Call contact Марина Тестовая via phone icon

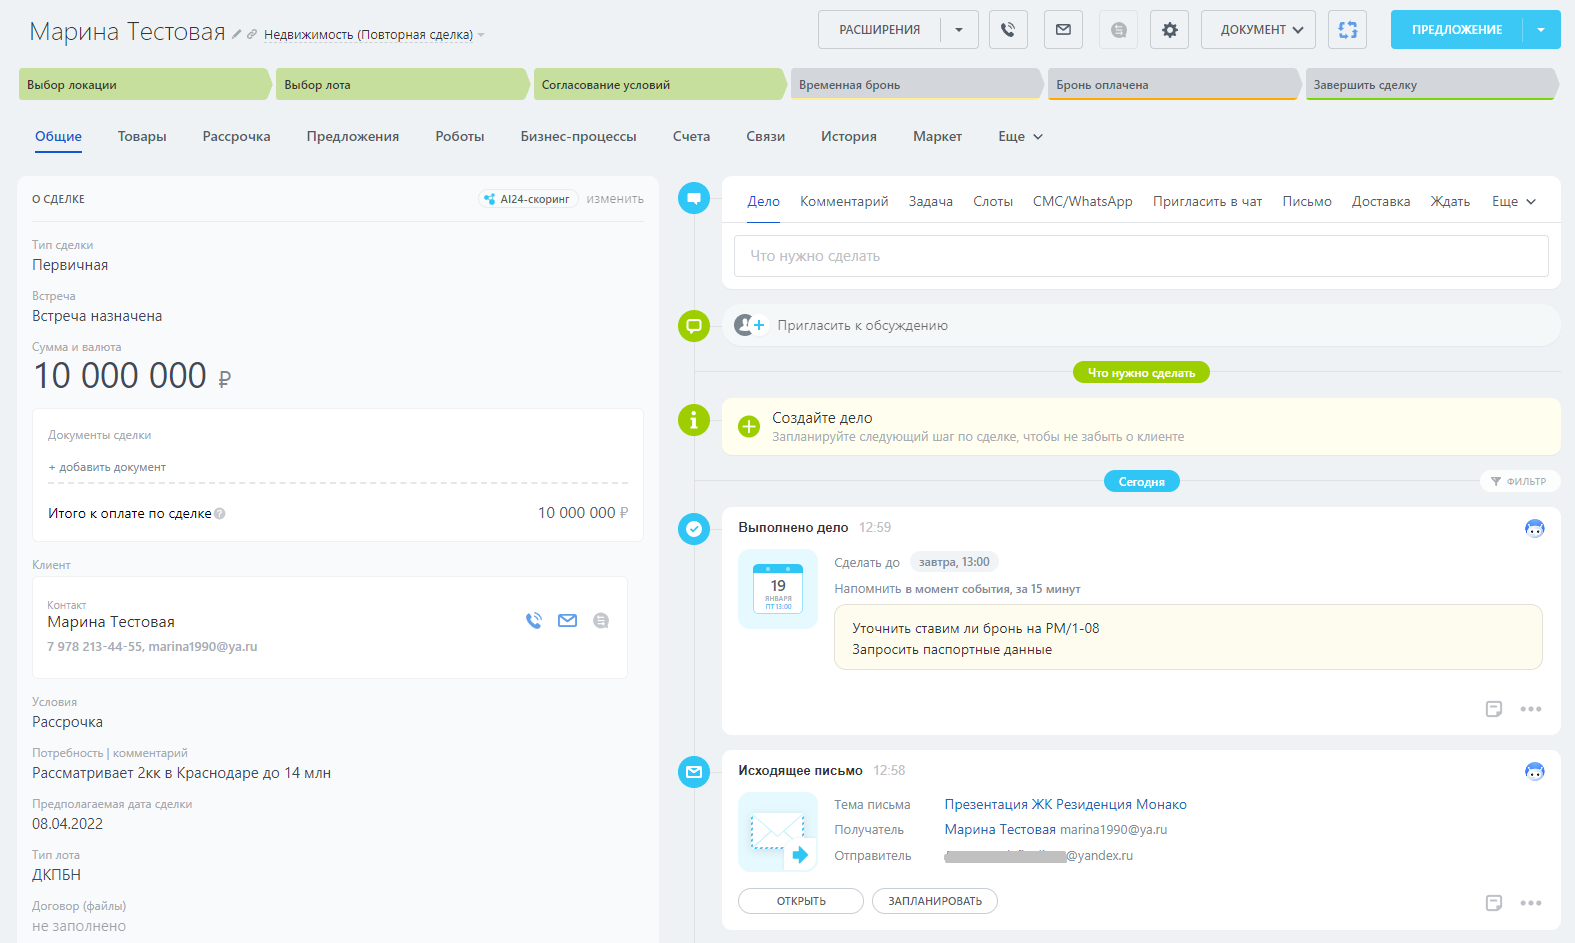coord(534,621)
